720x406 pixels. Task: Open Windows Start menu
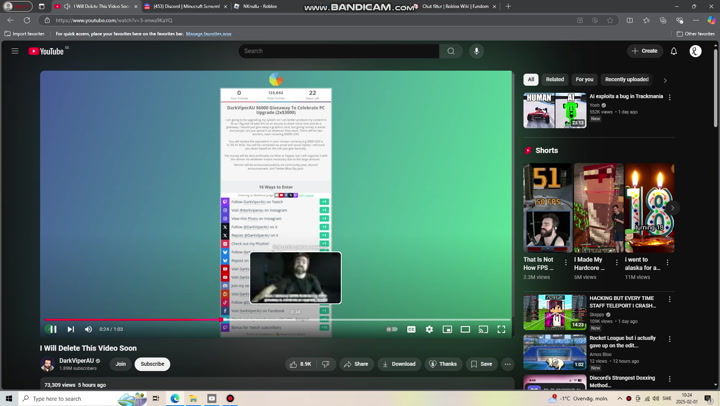point(9,399)
